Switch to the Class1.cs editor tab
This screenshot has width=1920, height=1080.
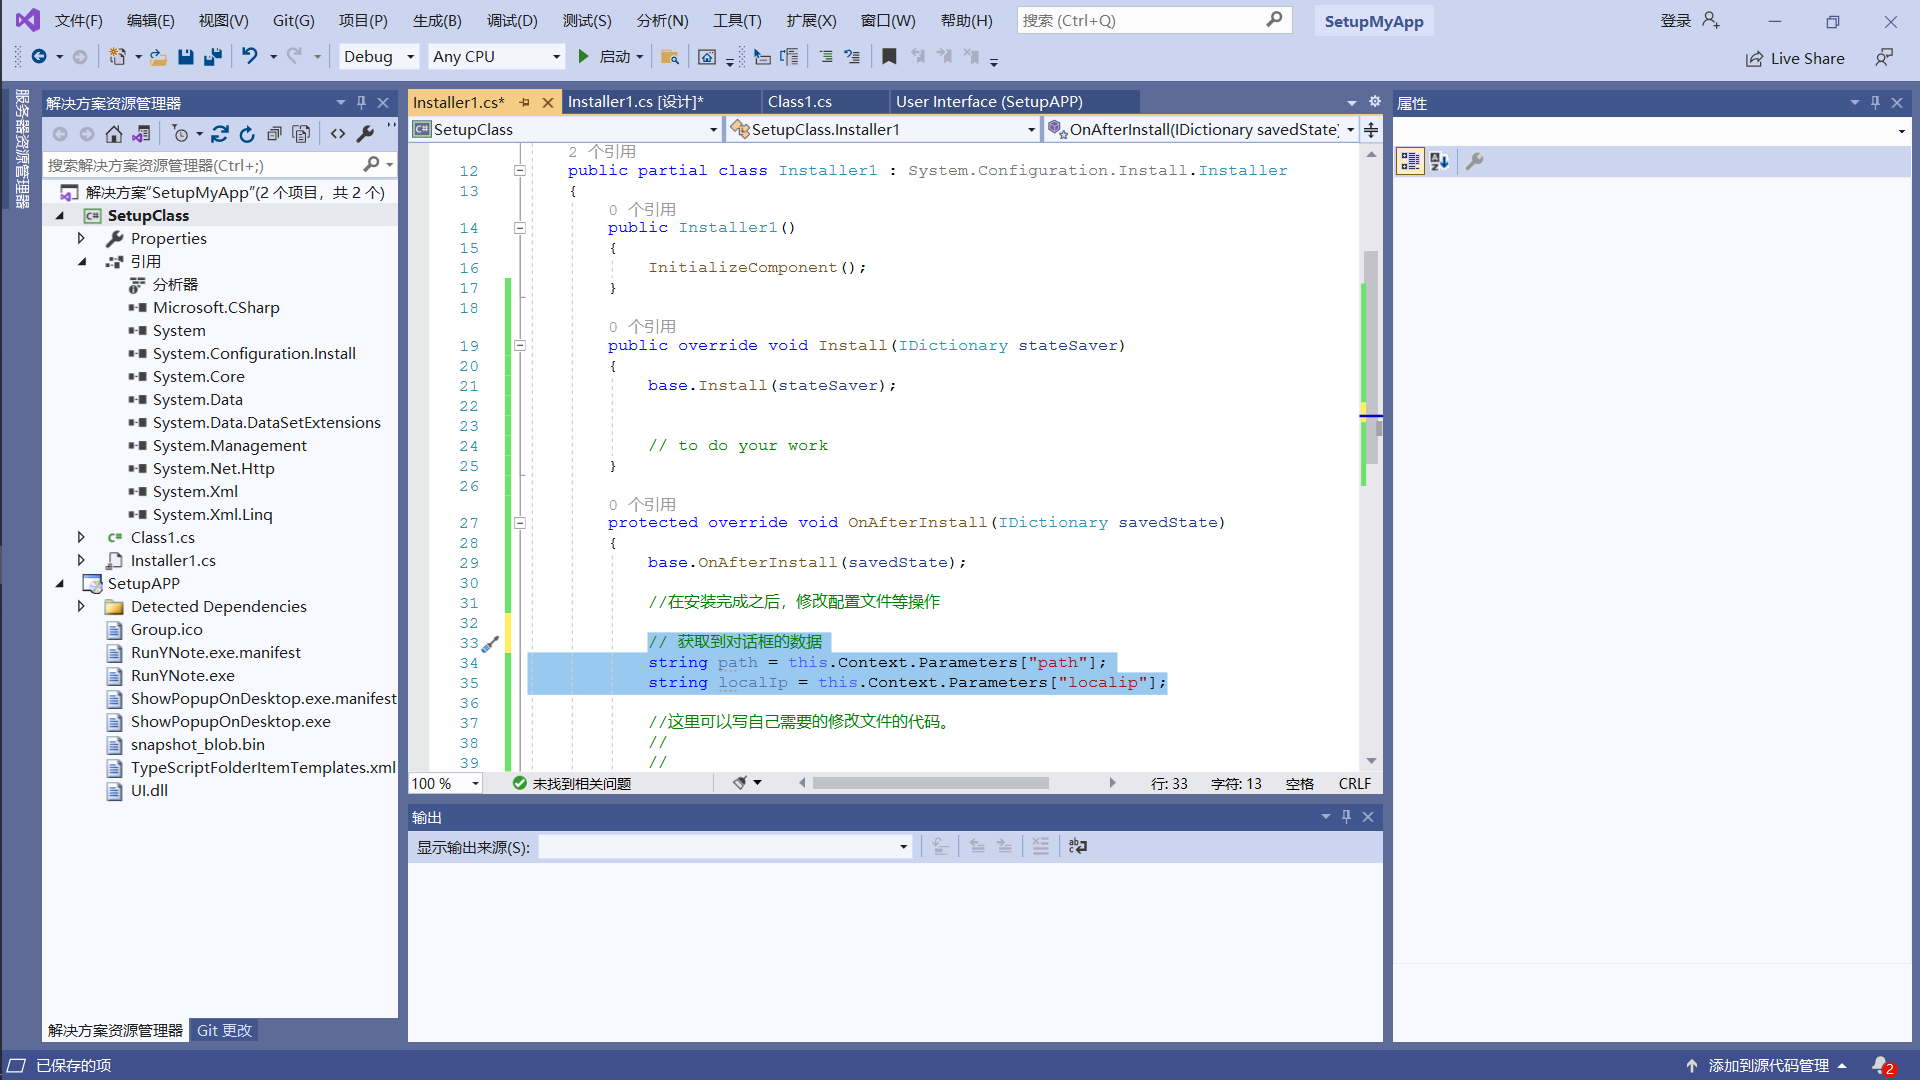[800, 102]
